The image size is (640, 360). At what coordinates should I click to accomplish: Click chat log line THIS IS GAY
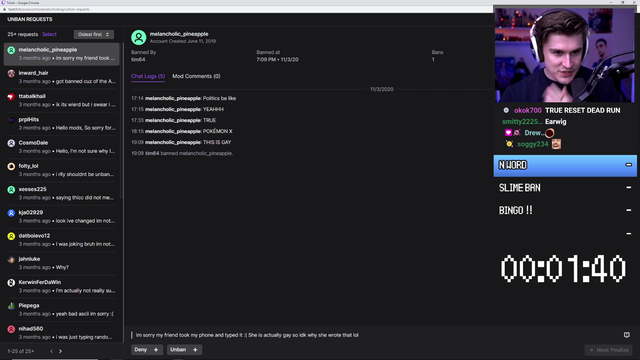181,142
